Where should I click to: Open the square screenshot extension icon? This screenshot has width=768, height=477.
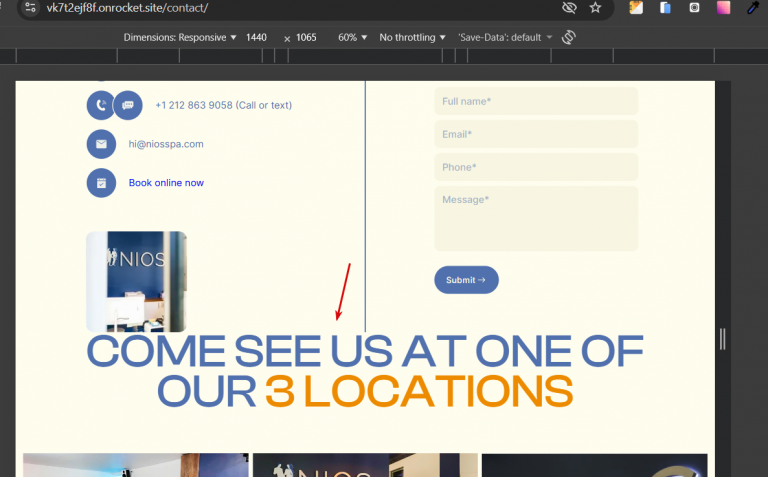[x=694, y=7]
